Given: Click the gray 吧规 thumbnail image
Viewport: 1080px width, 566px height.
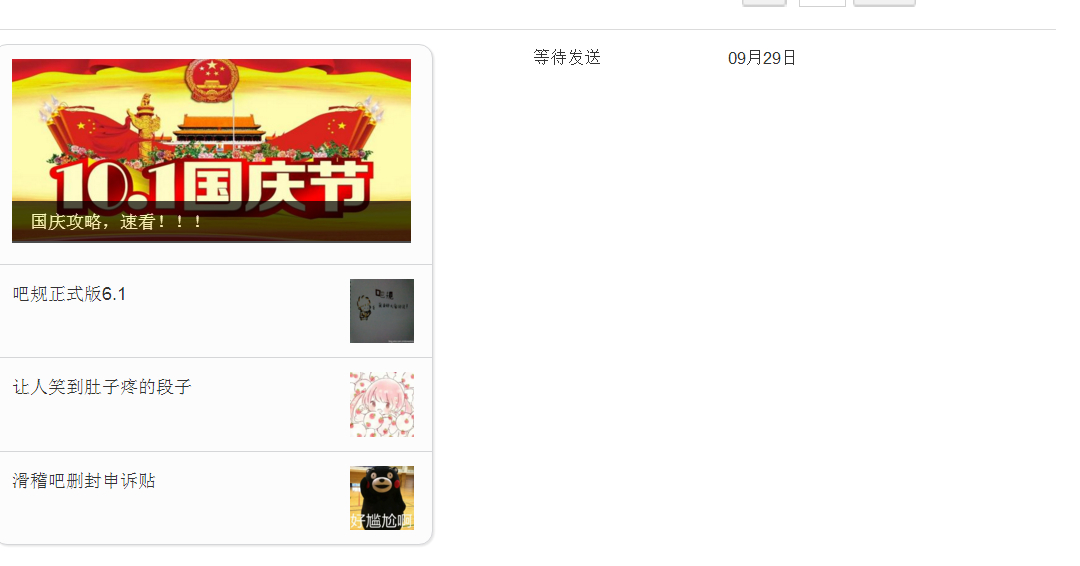Looking at the screenshot, I should [382, 311].
